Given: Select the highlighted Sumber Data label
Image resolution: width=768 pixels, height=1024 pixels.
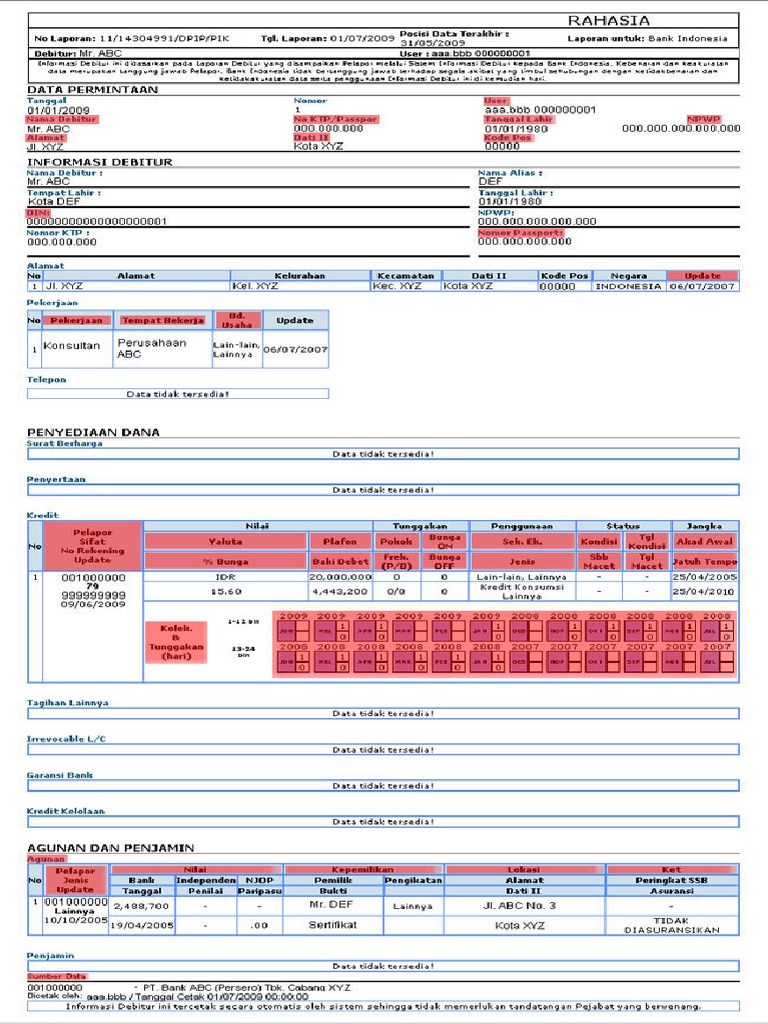Looking at the screenshot, I should point(56,976).
